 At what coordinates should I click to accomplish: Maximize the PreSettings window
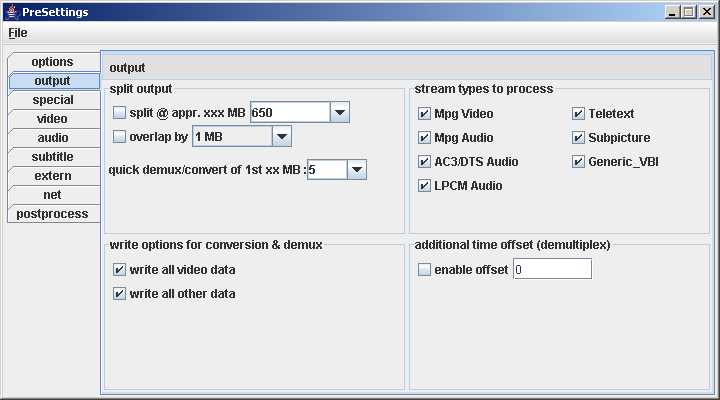pyautogui.click(x=688, y=11)
